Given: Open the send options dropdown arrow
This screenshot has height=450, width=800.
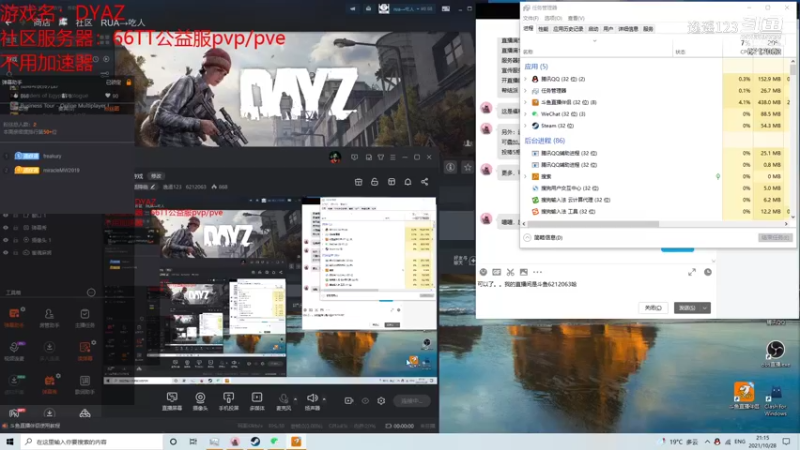Looking at the screenshot, I should point(705,308).
